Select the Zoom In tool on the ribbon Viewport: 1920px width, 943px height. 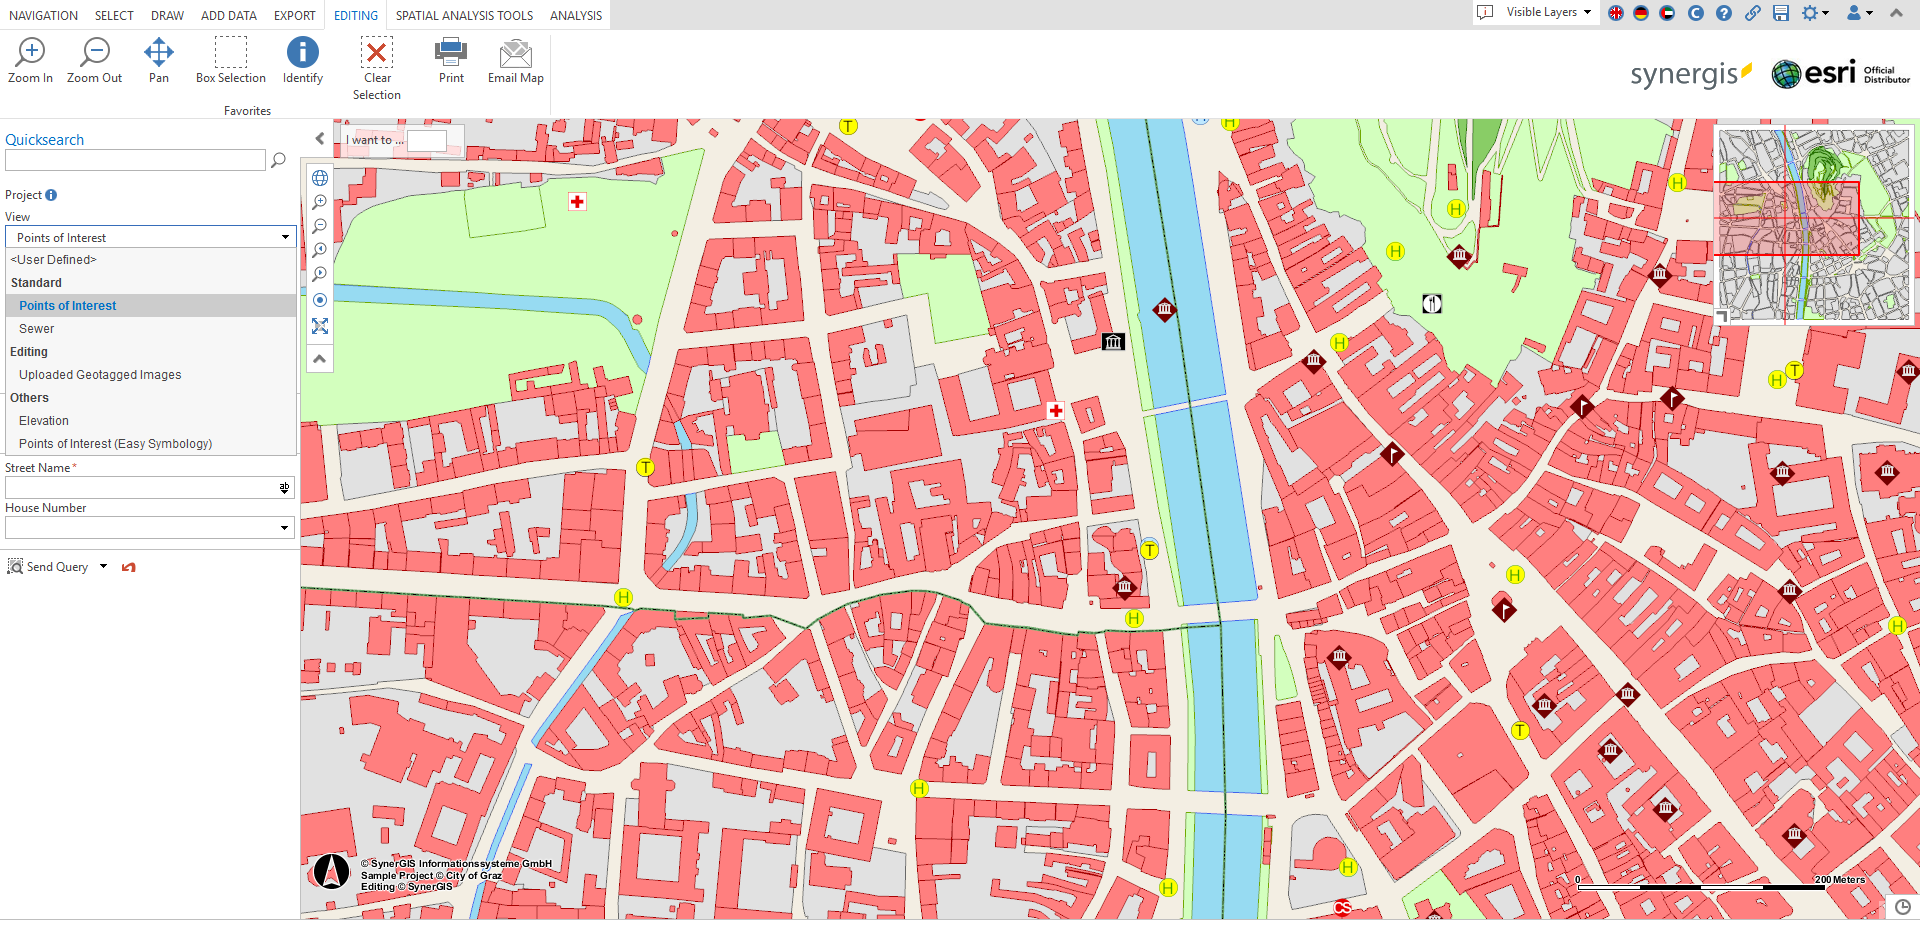point(30,60)
